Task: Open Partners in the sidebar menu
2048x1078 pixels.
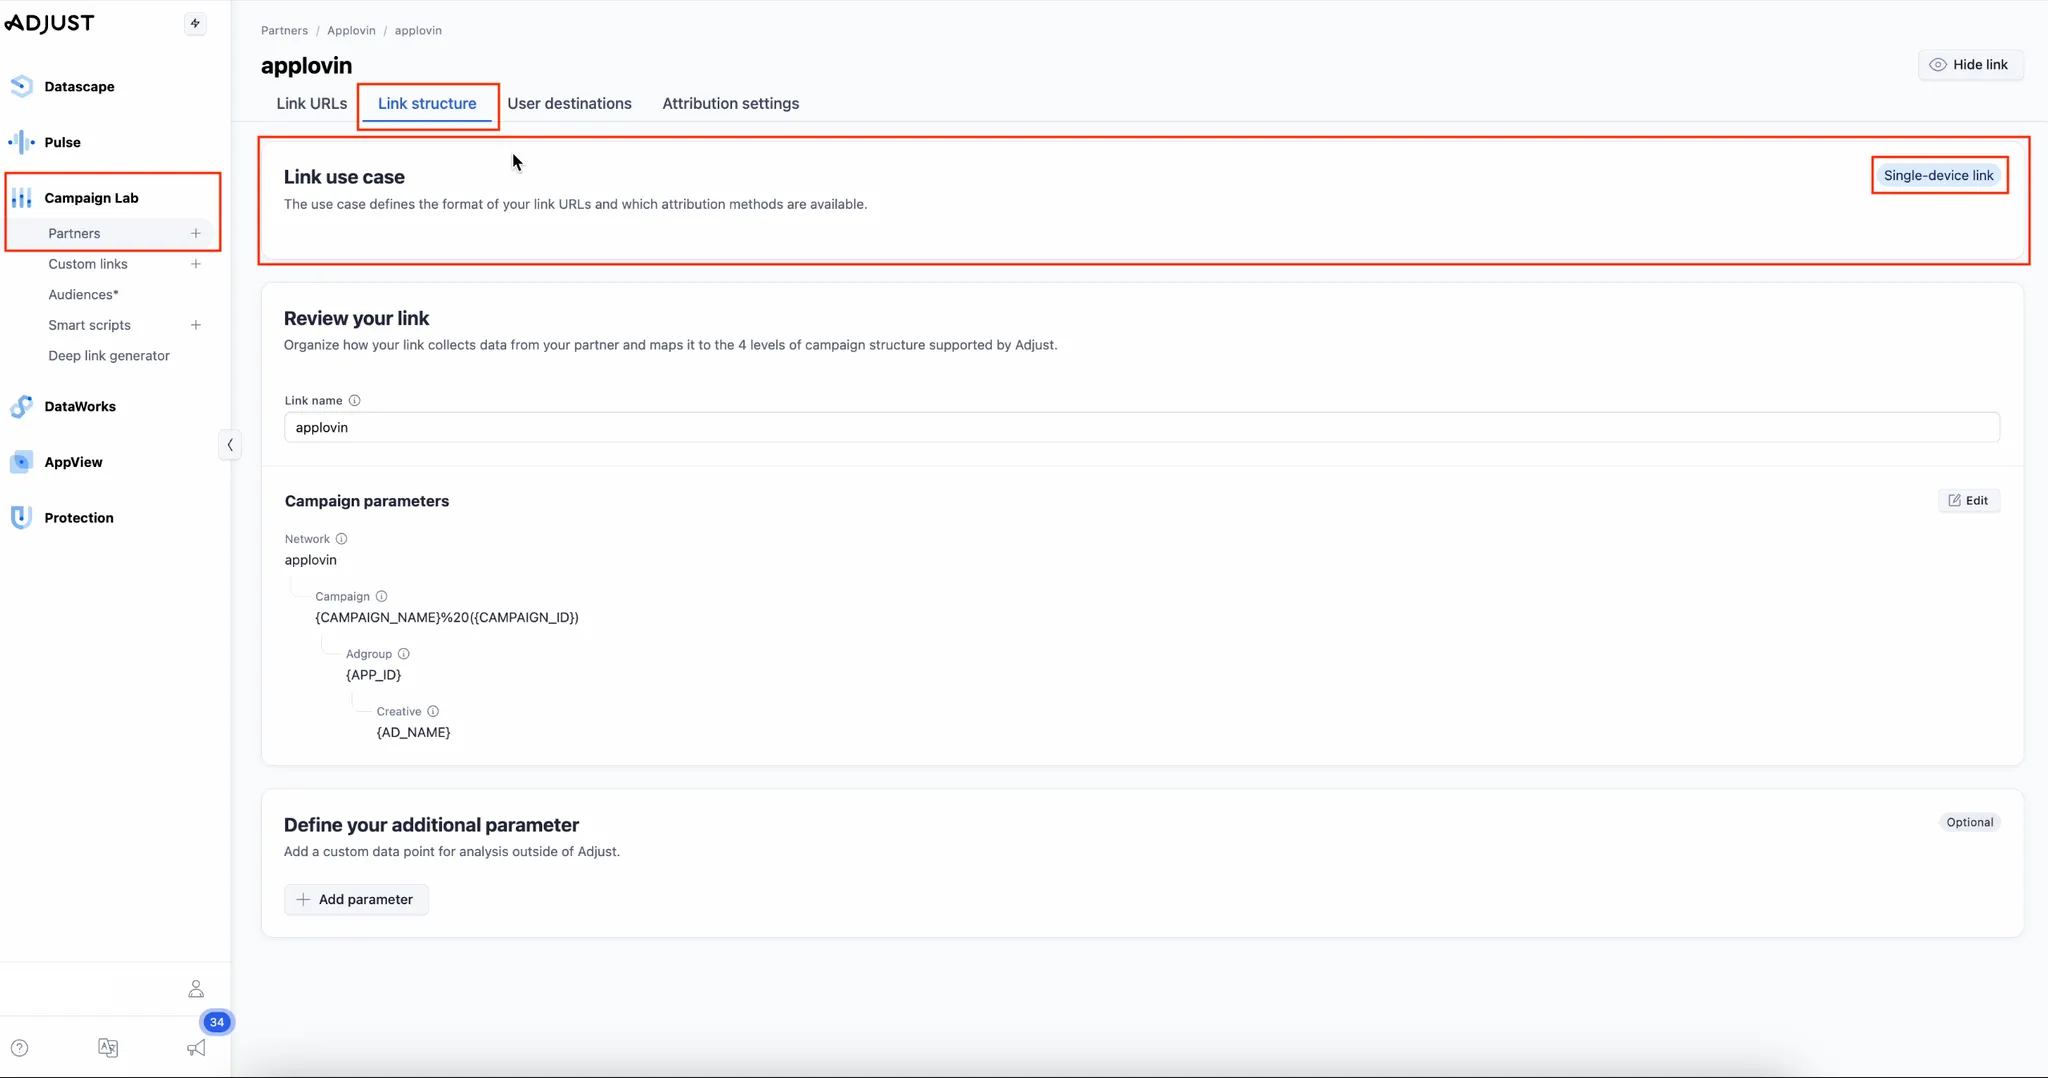Action: (x=74, y=233)
